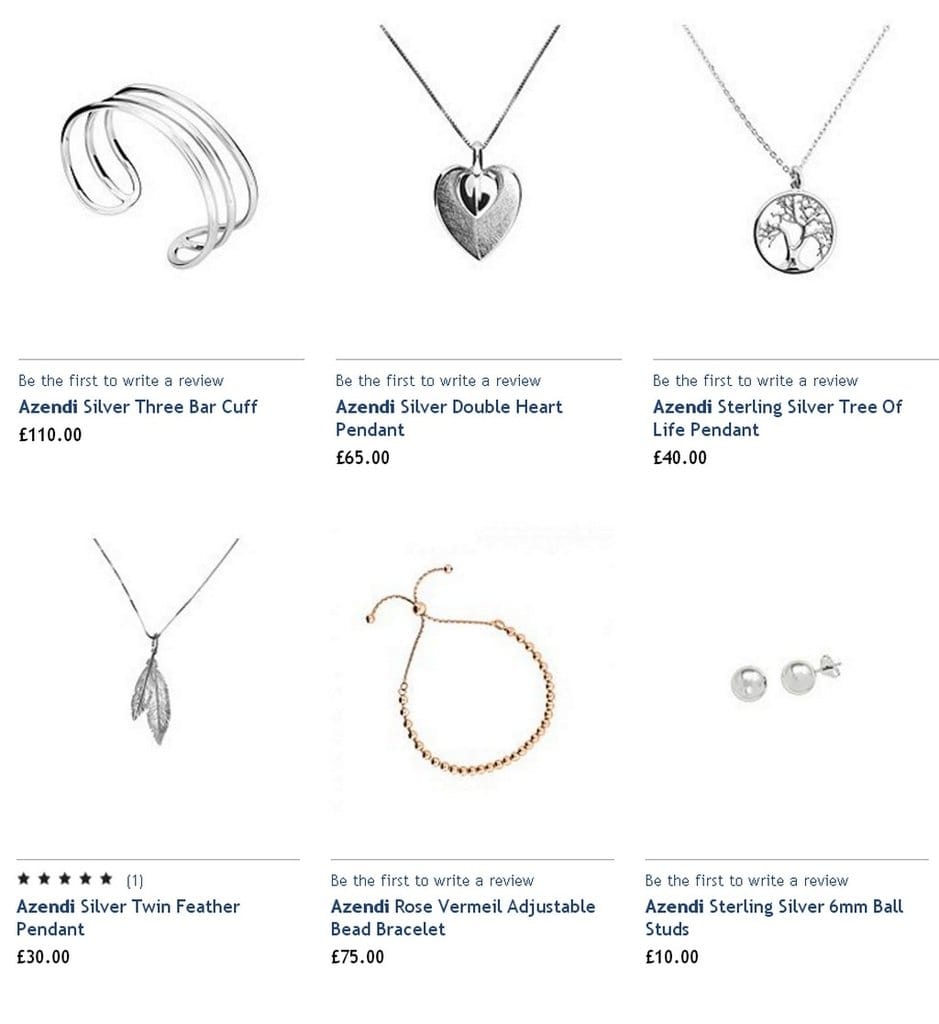The height and width of the screenshot is (1024, 939).
Task: Open the (1) review count for Feather Pendant
Action: (x=135, y=881)
